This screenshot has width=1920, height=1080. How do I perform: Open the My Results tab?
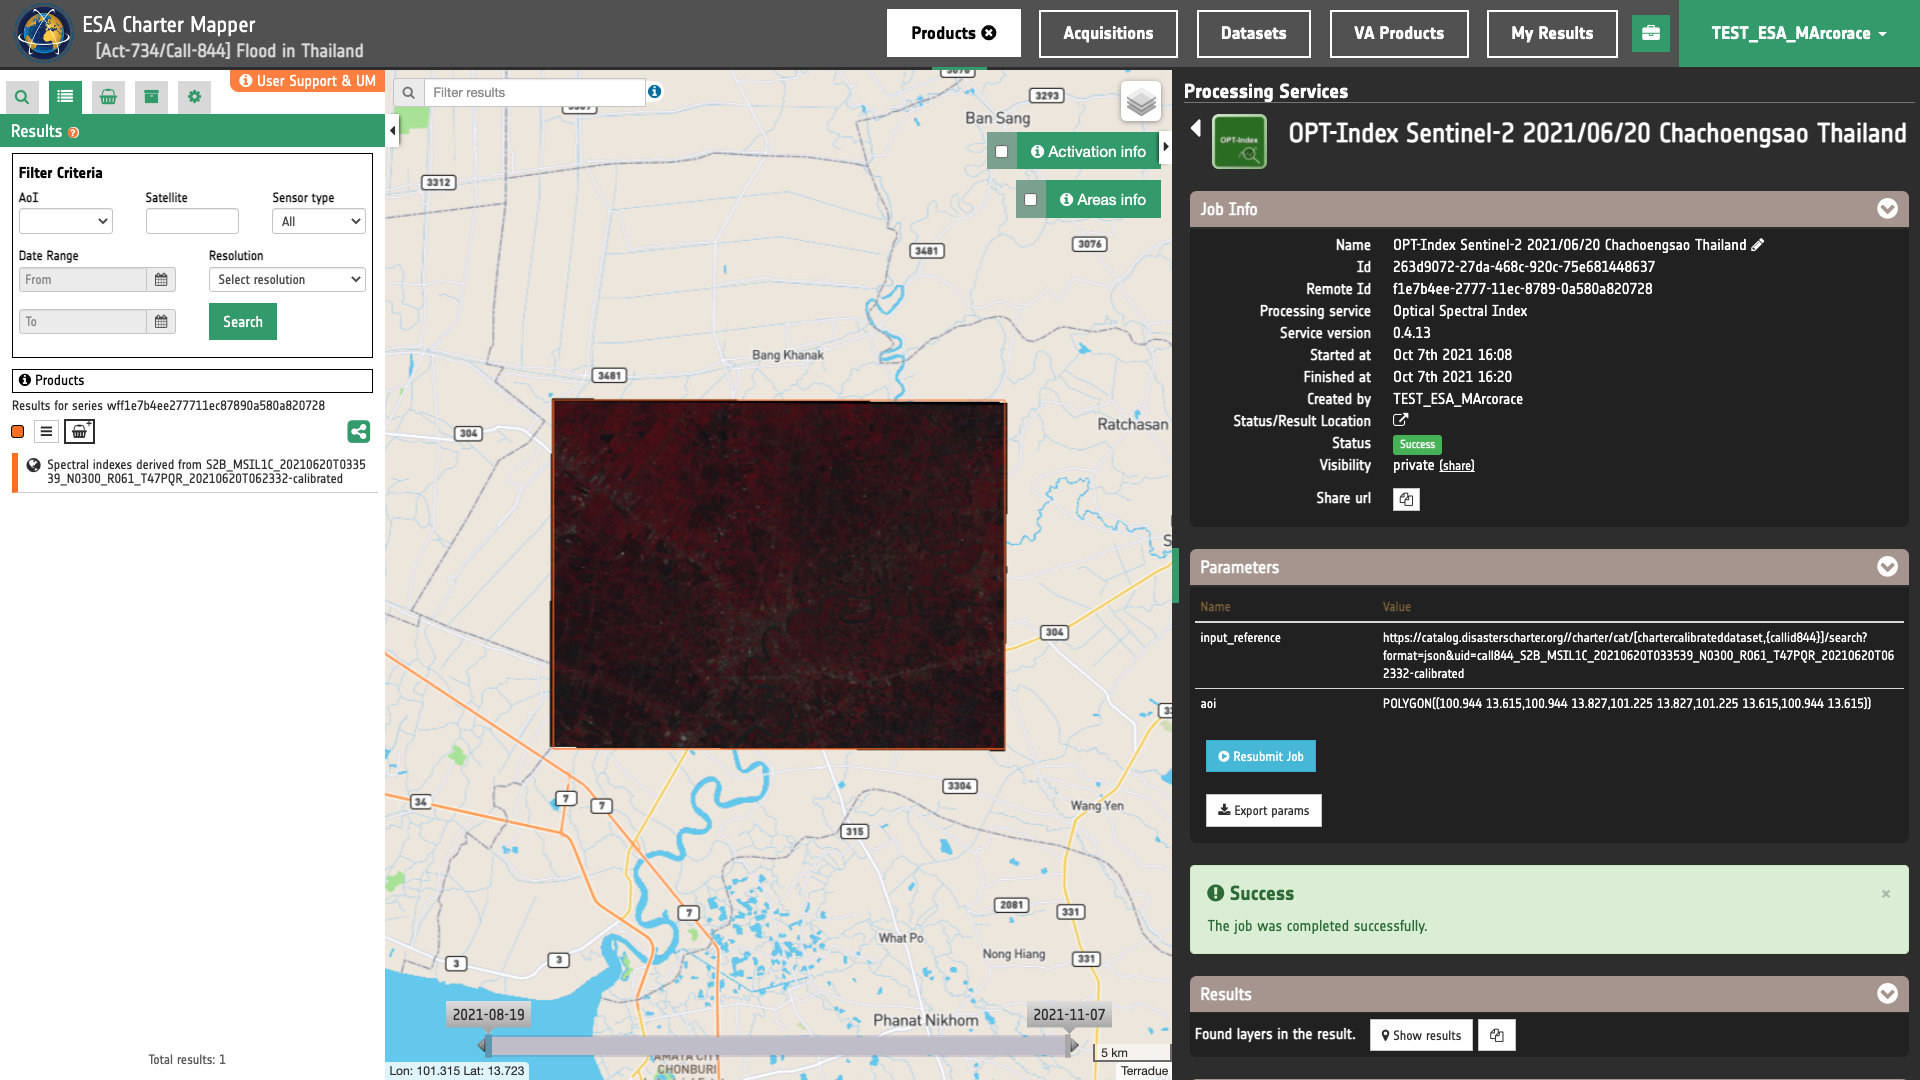pos(1552,34)
